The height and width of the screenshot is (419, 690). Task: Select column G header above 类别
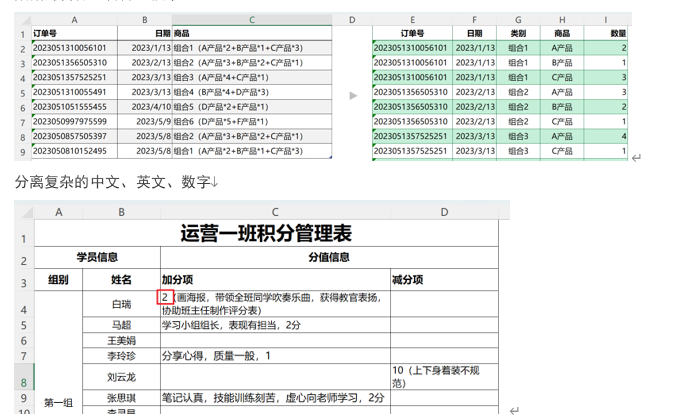(x=518, y=20)
